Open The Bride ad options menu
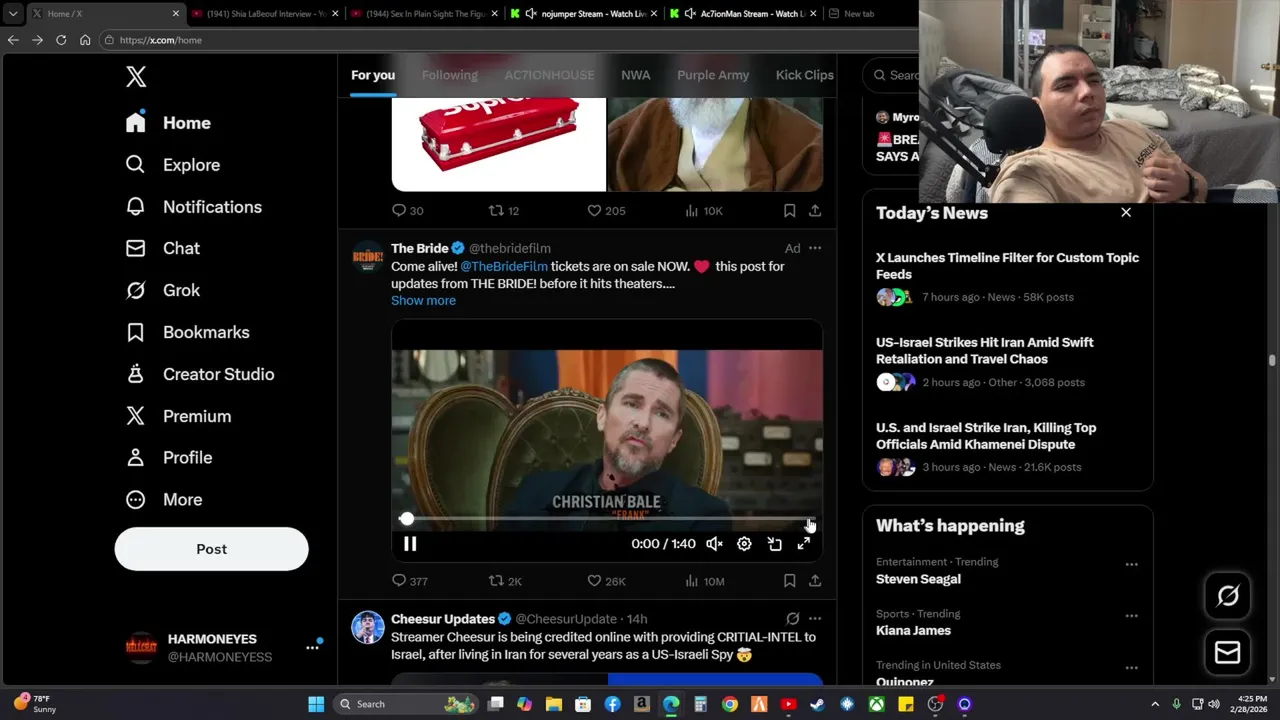 point(815,248)
